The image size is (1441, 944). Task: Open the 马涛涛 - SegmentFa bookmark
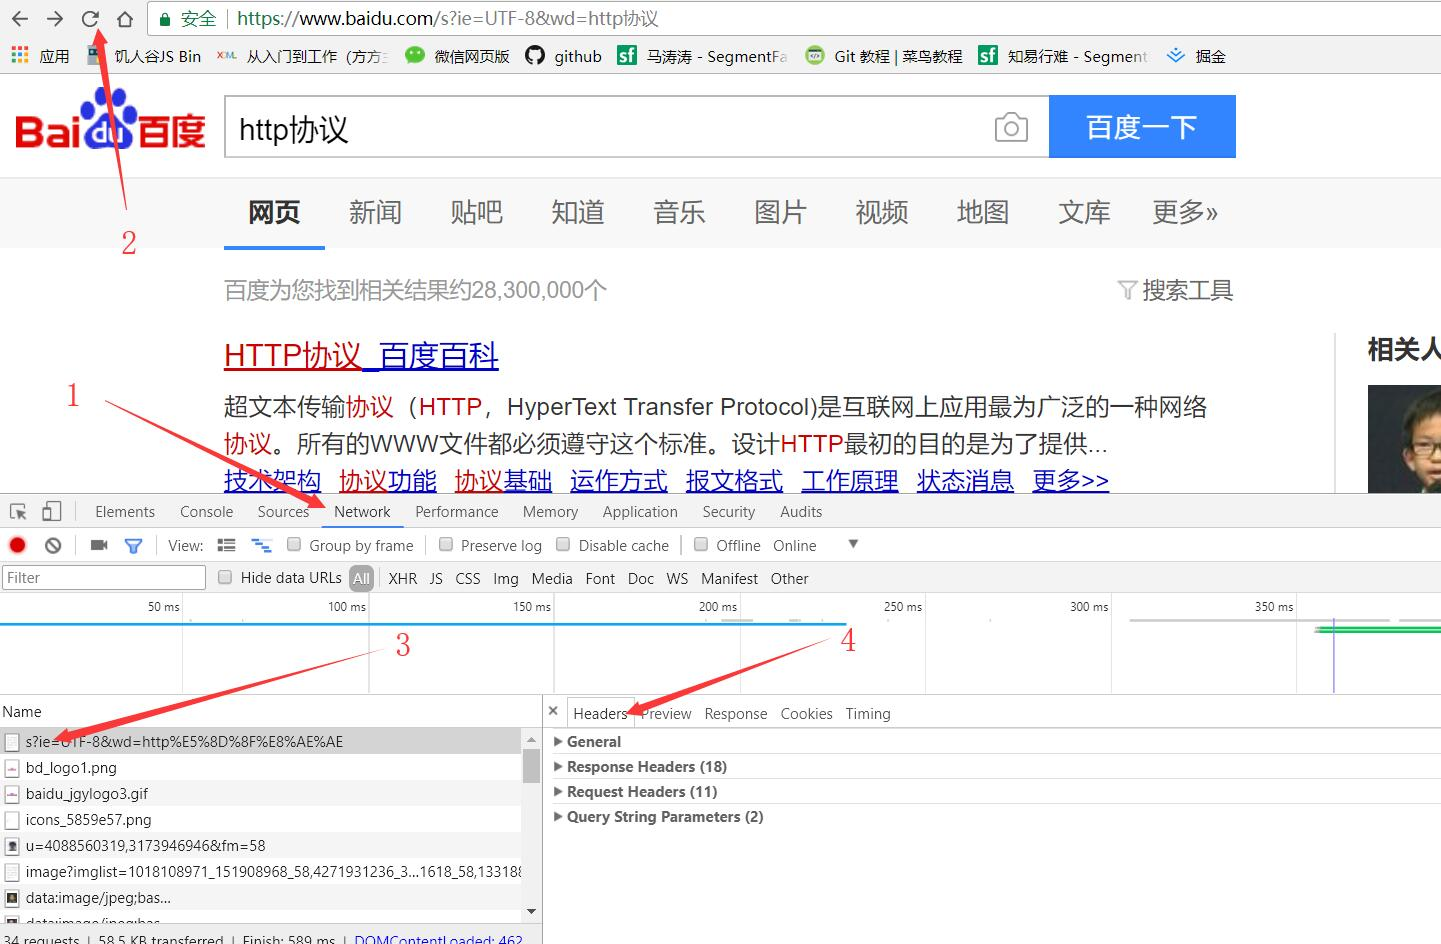[702, 56]
